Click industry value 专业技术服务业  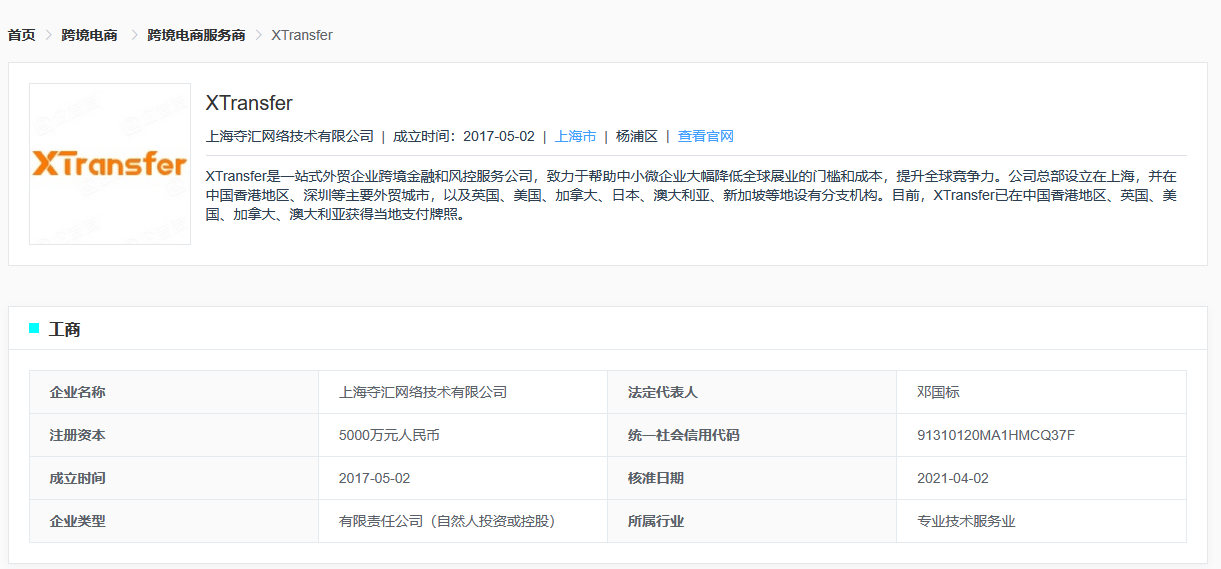click(x=966, y=521)
